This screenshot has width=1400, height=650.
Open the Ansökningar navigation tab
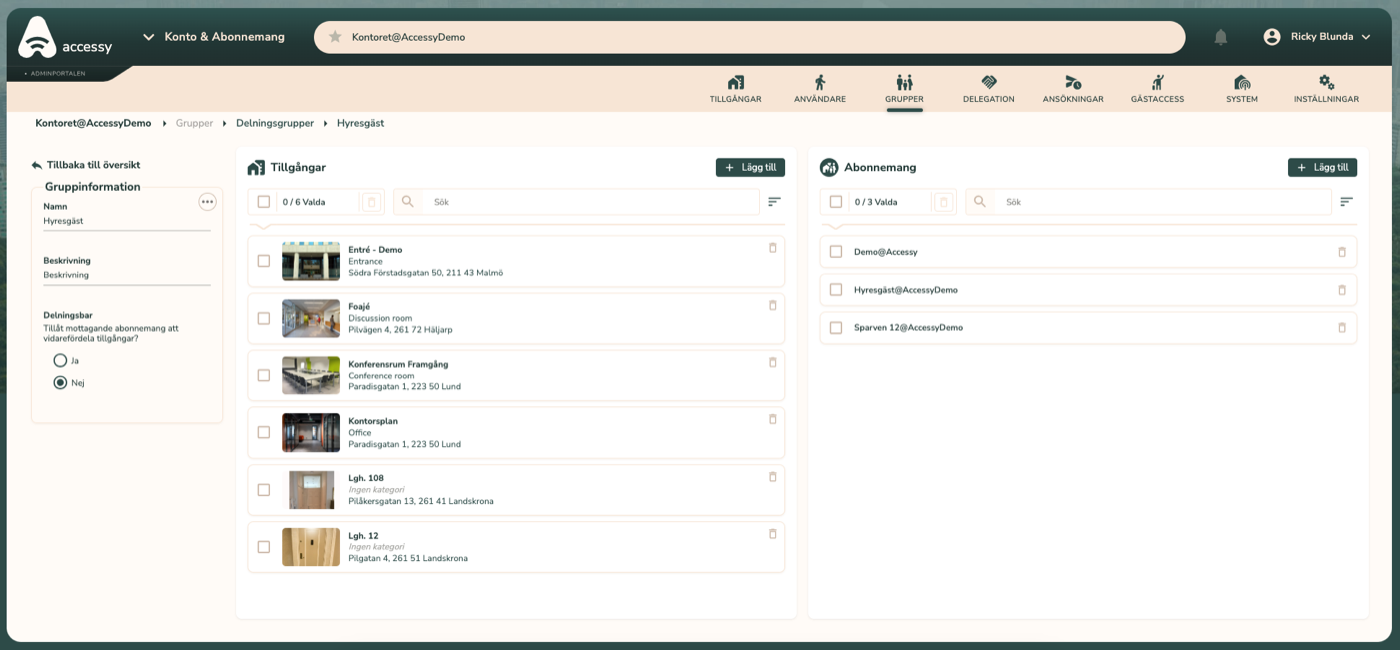tap(1073, 89)
